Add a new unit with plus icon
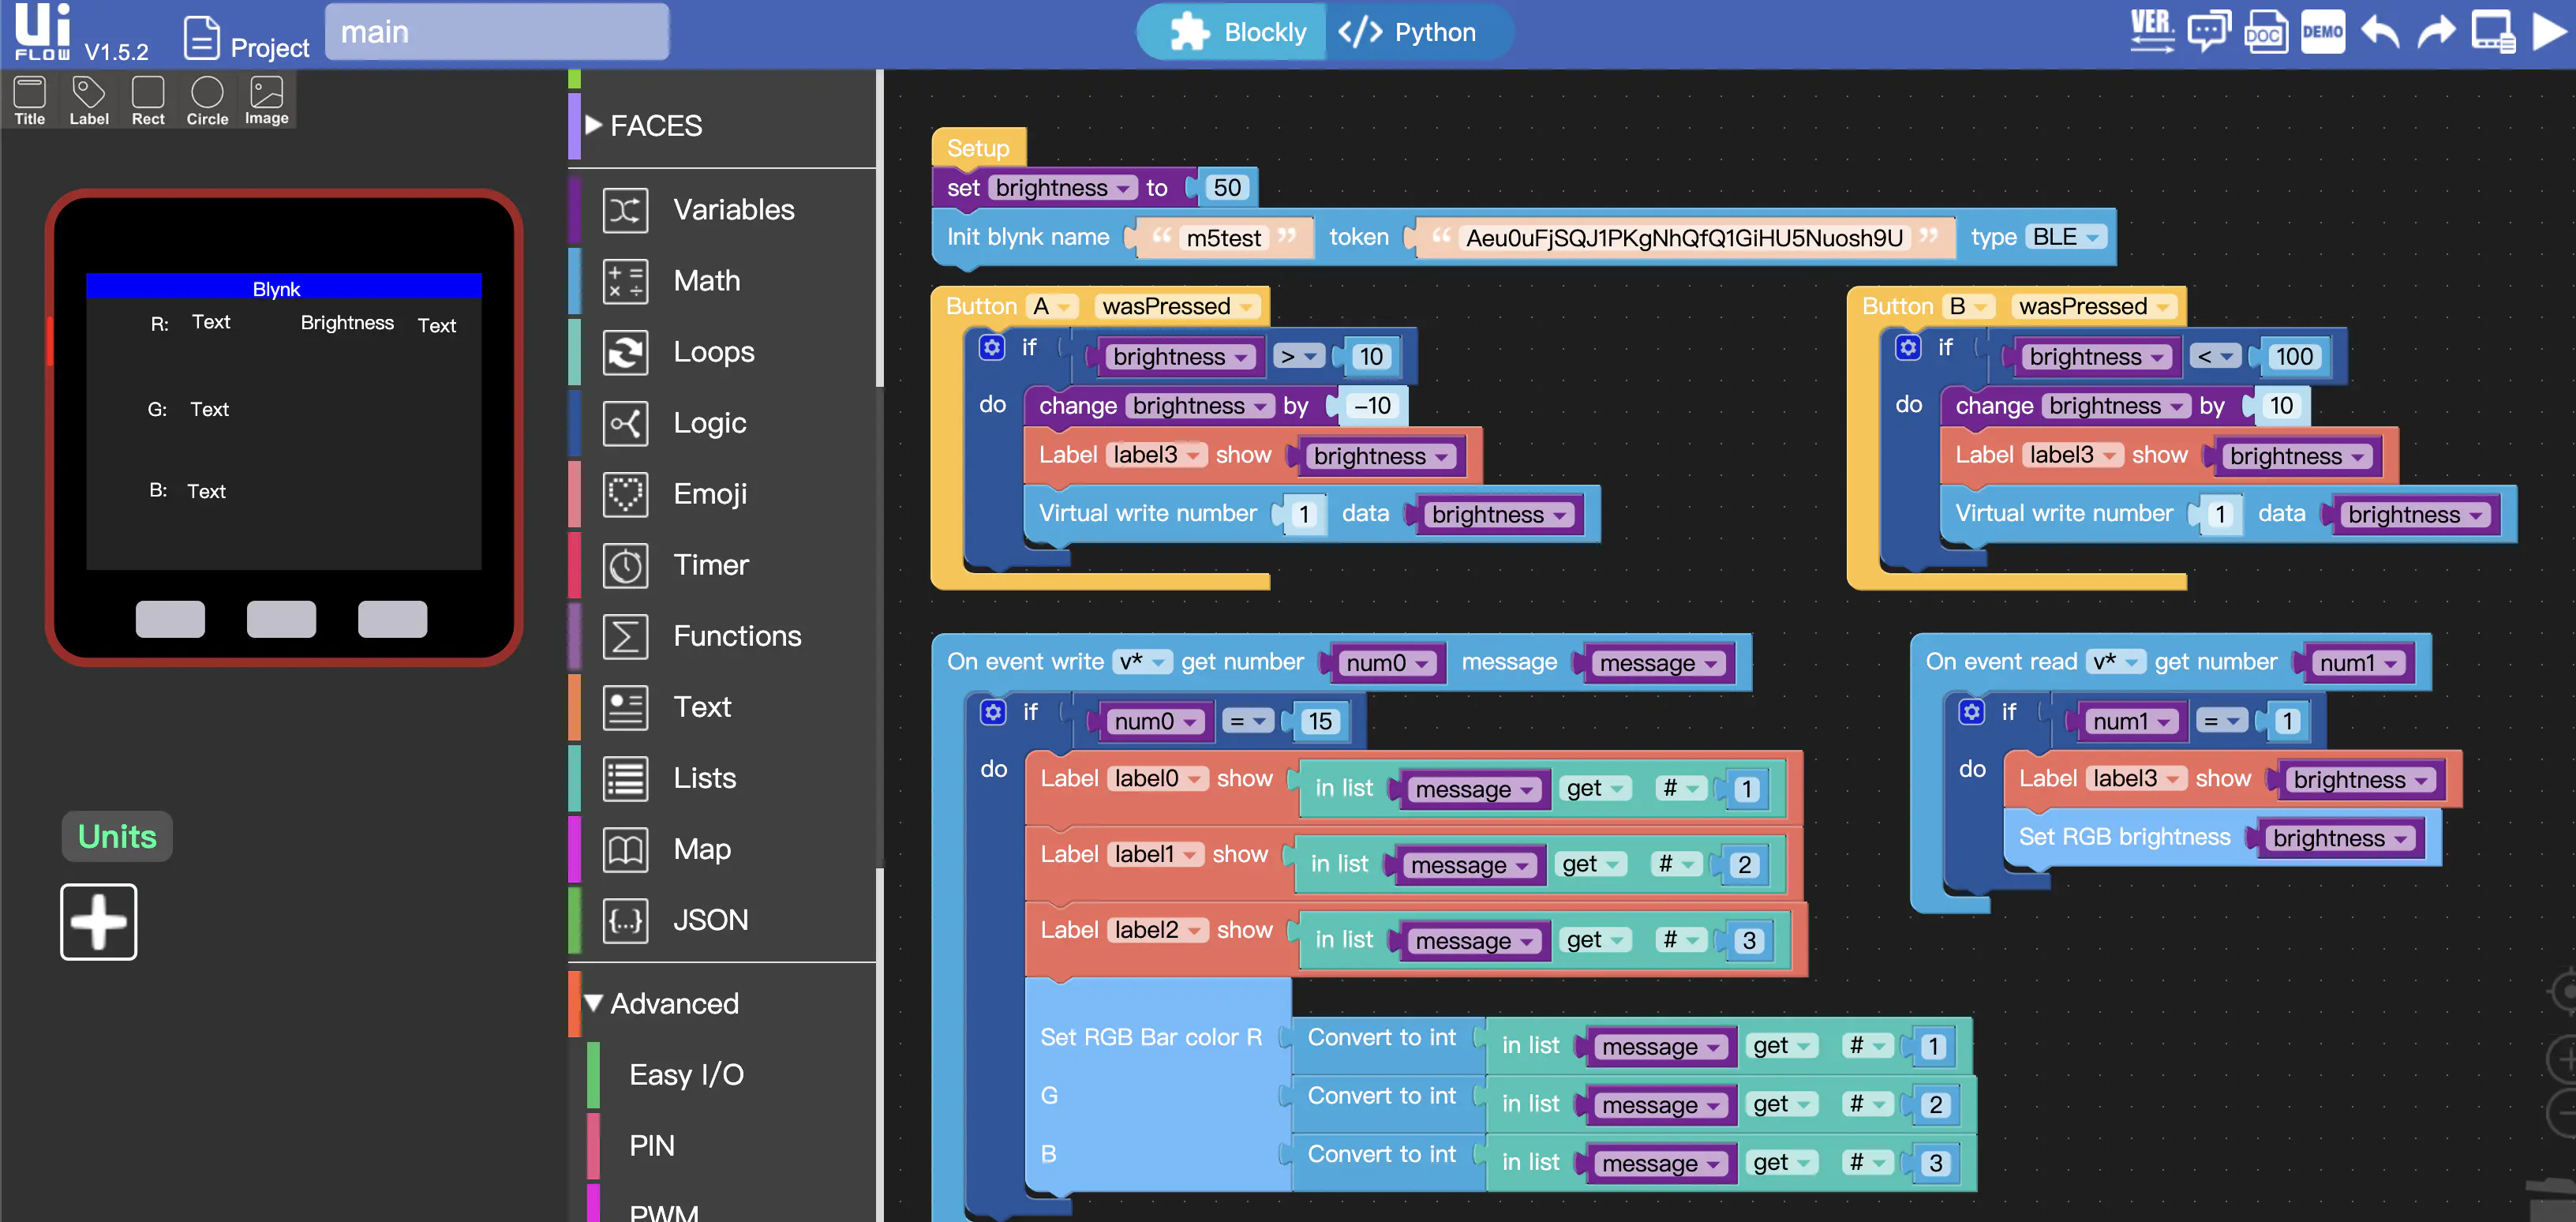The image size is (2576, 1222). [98, 921]
